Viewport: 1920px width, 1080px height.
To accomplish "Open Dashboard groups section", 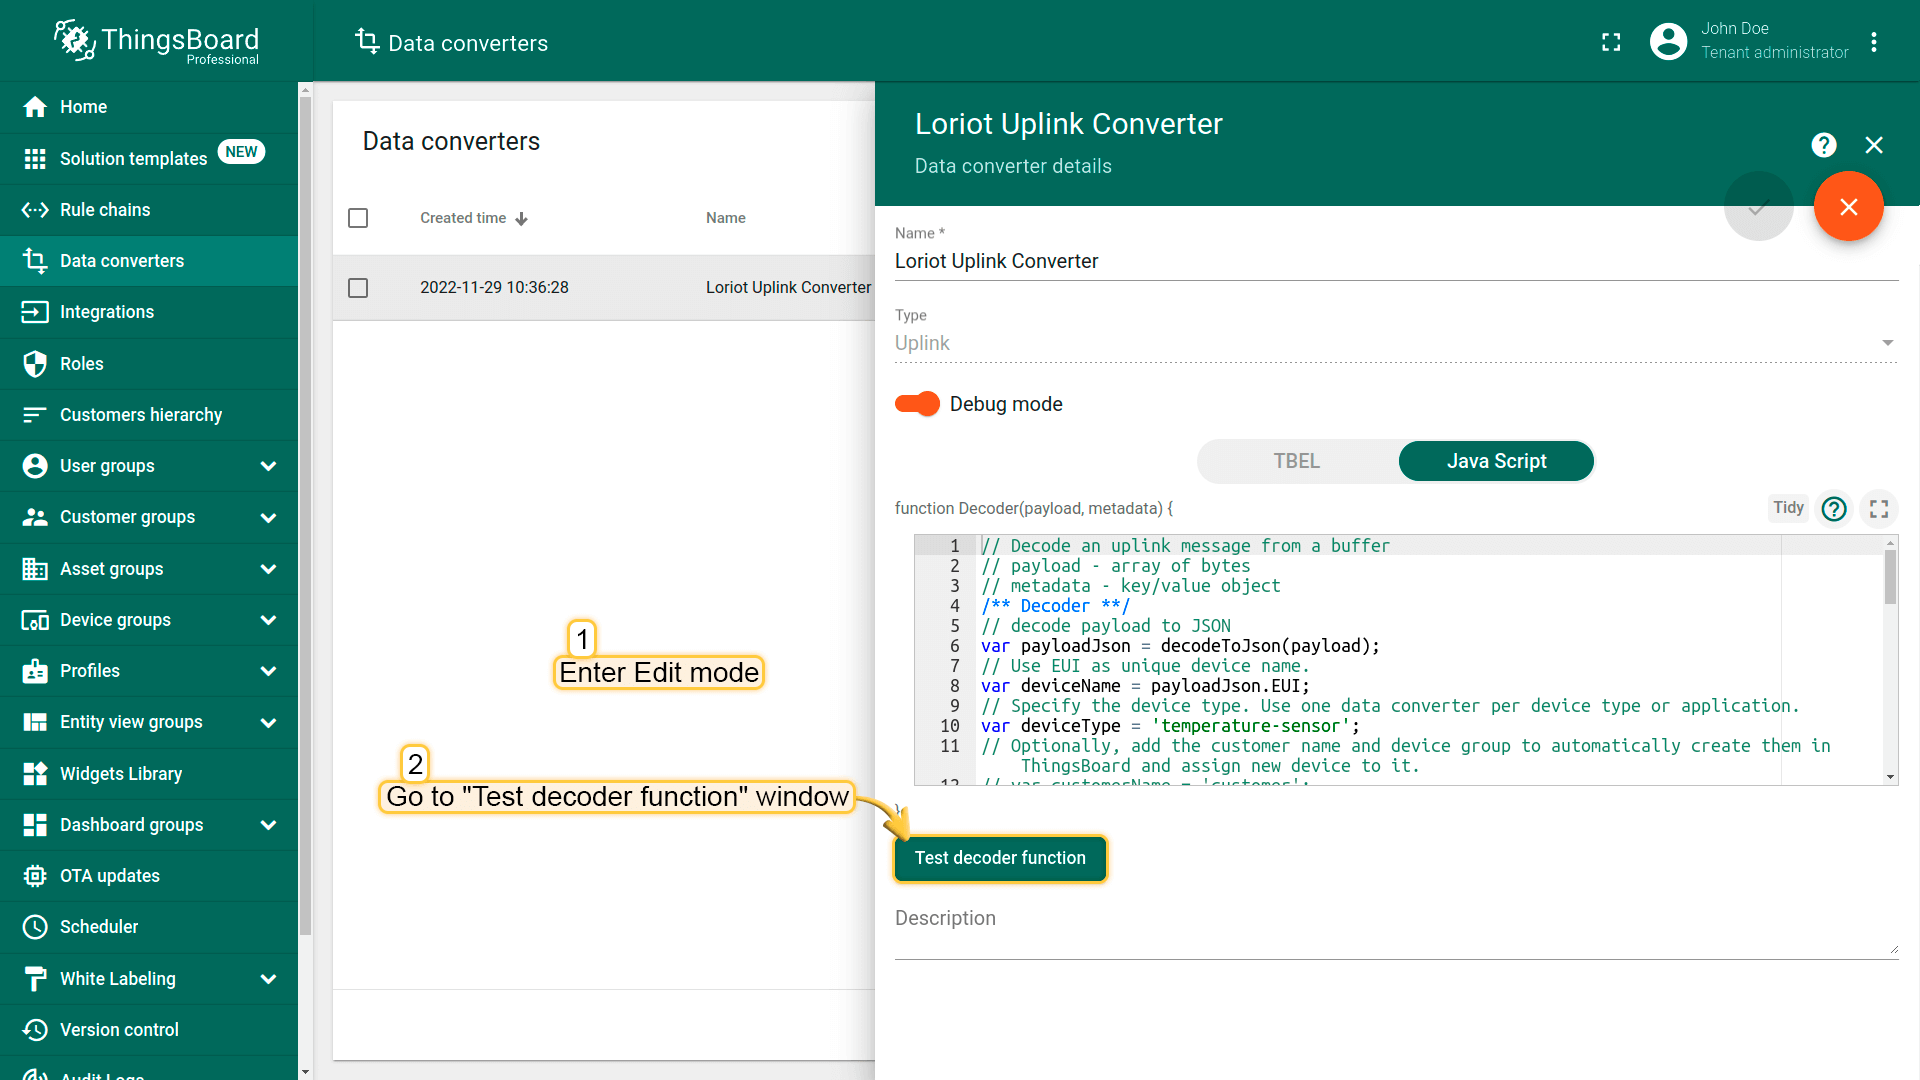I will click(131, 825).
